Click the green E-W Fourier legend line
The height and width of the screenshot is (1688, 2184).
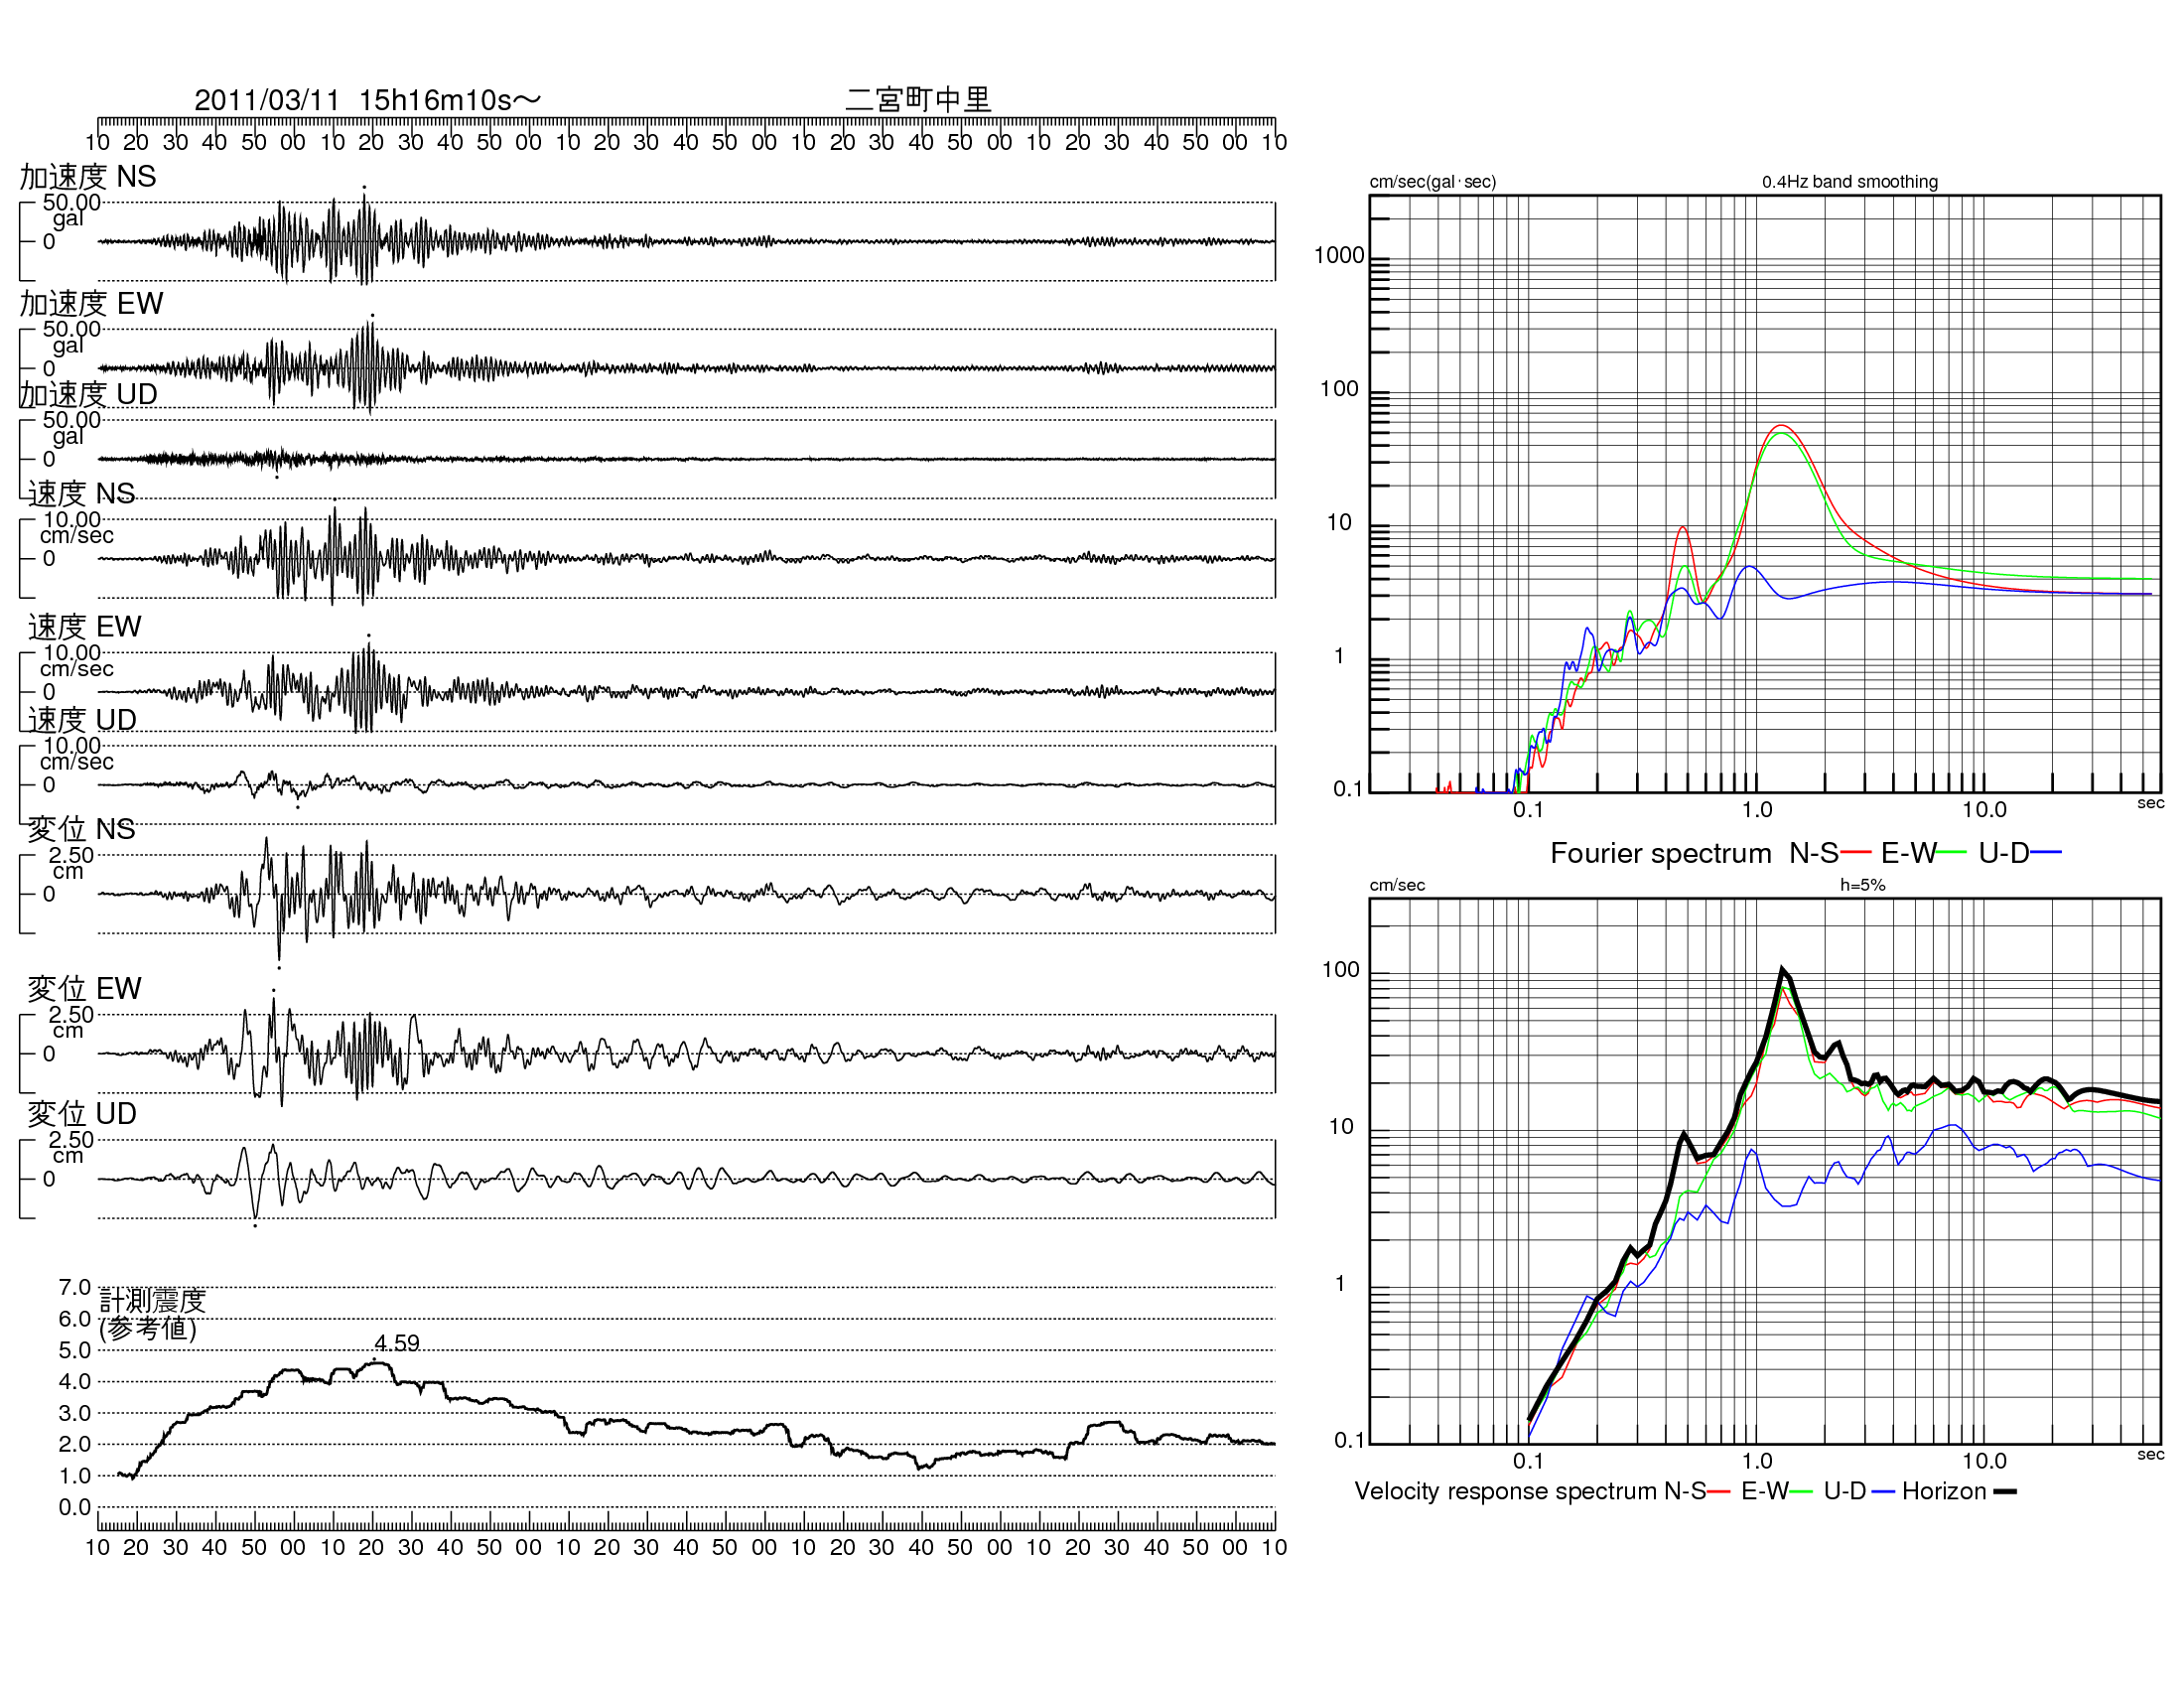(x=1952, y=852)
